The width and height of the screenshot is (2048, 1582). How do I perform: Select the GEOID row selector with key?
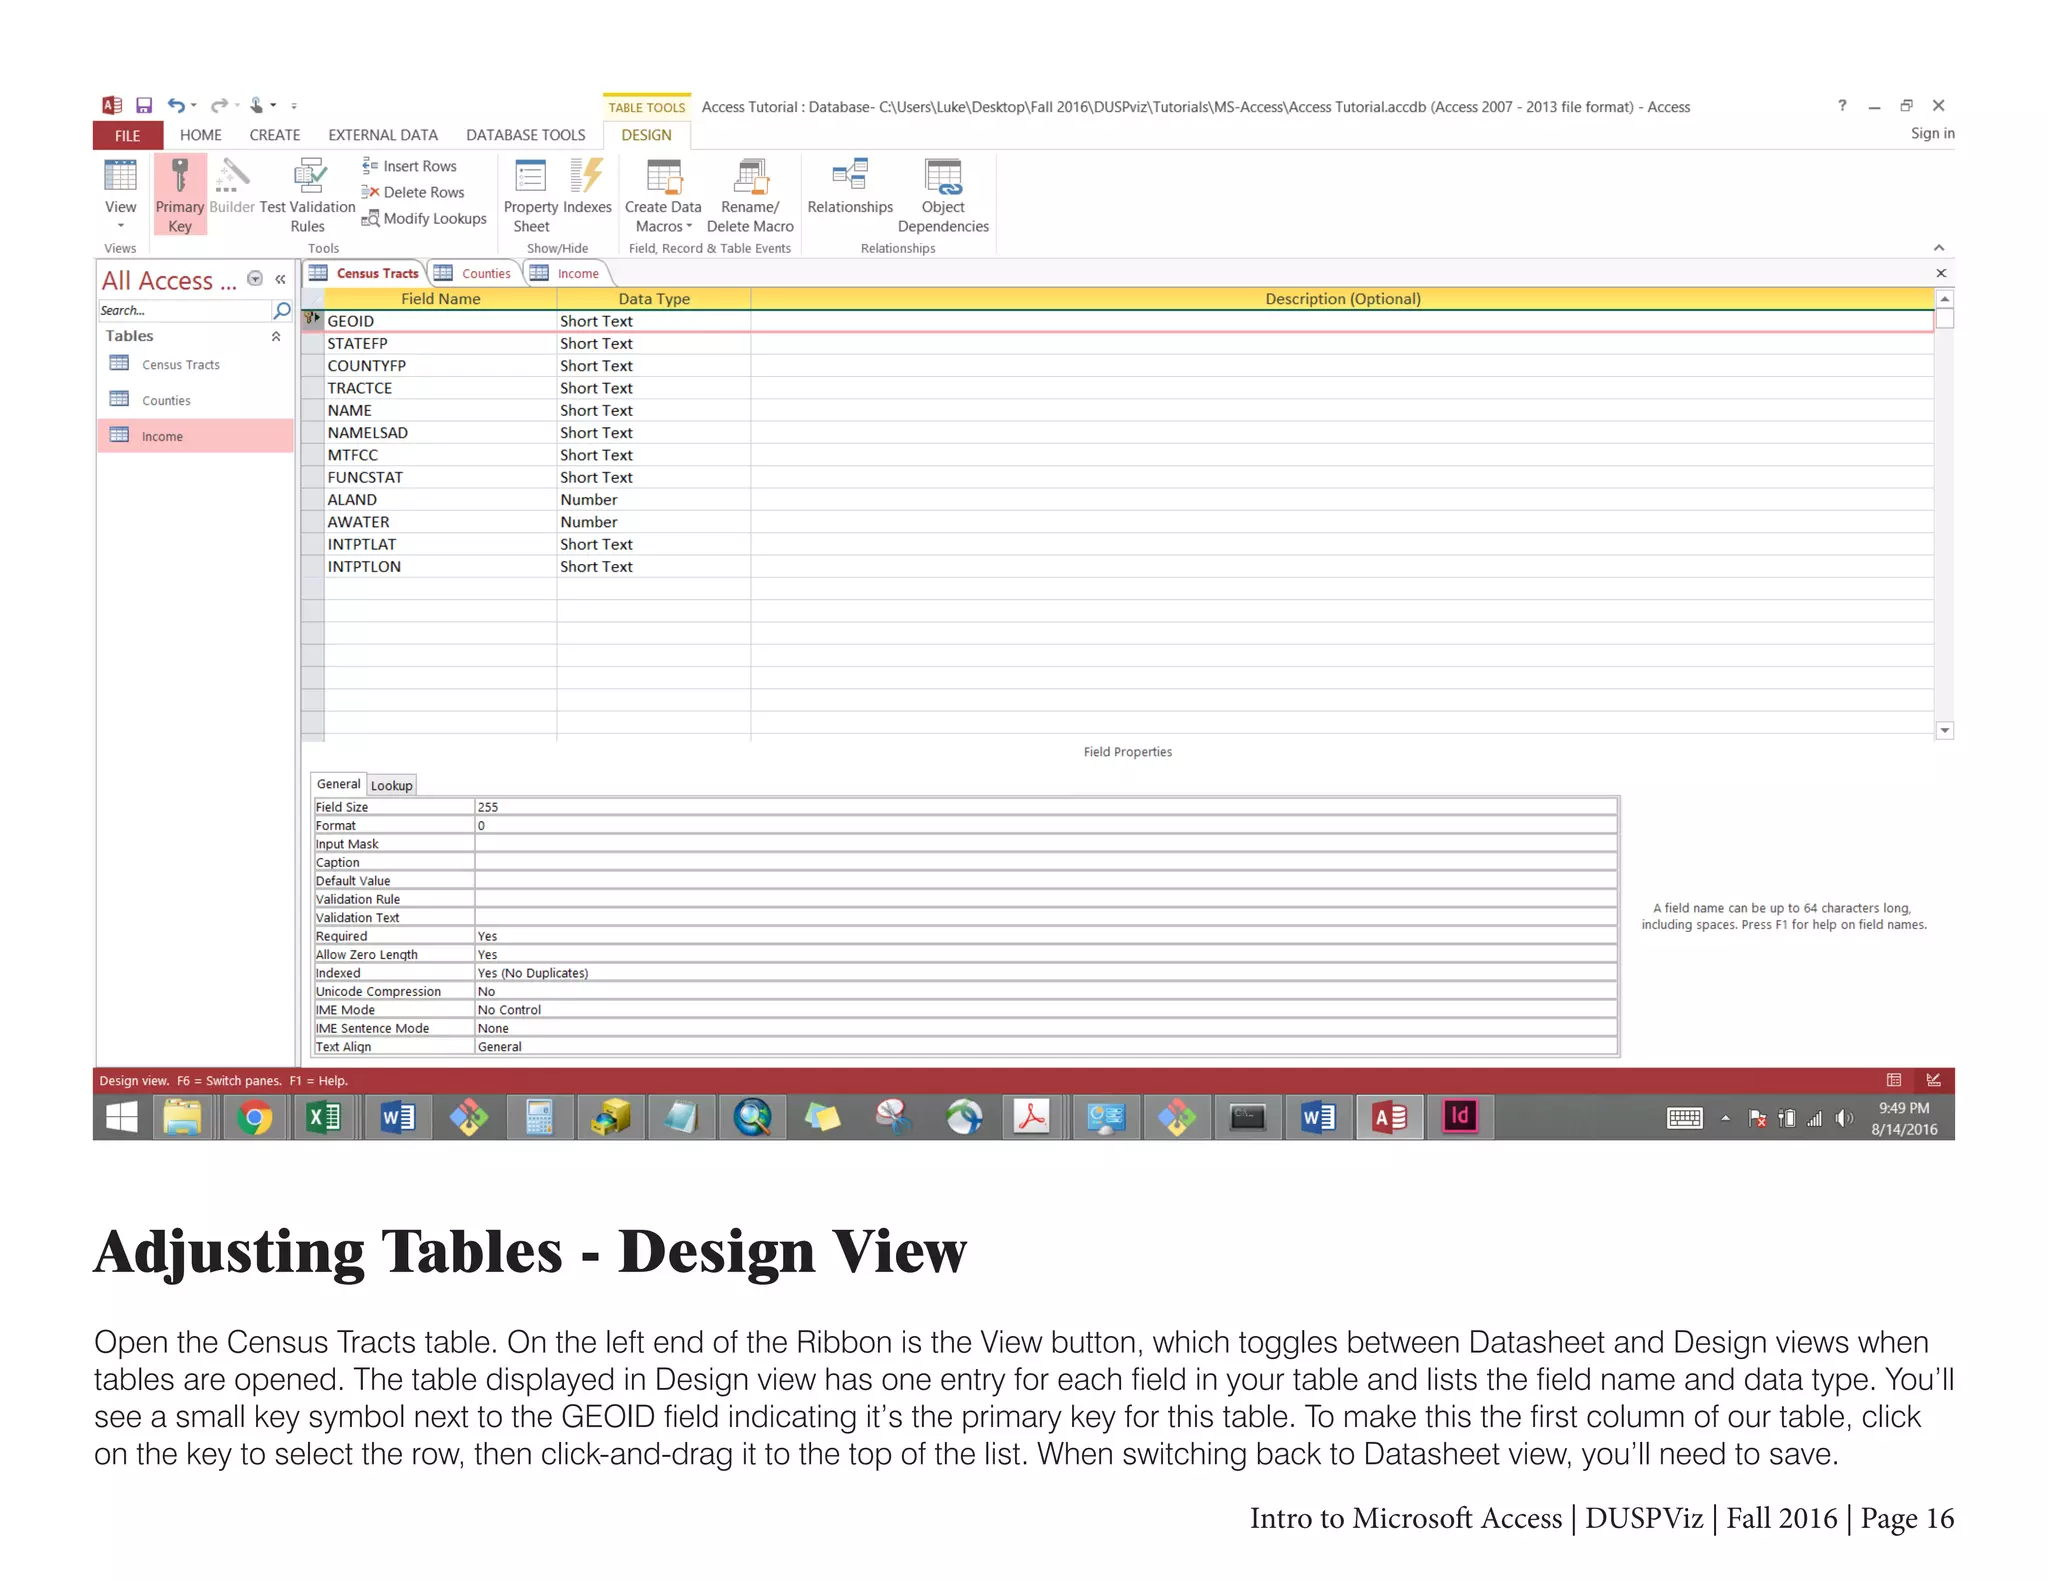[x=312, y=321]
